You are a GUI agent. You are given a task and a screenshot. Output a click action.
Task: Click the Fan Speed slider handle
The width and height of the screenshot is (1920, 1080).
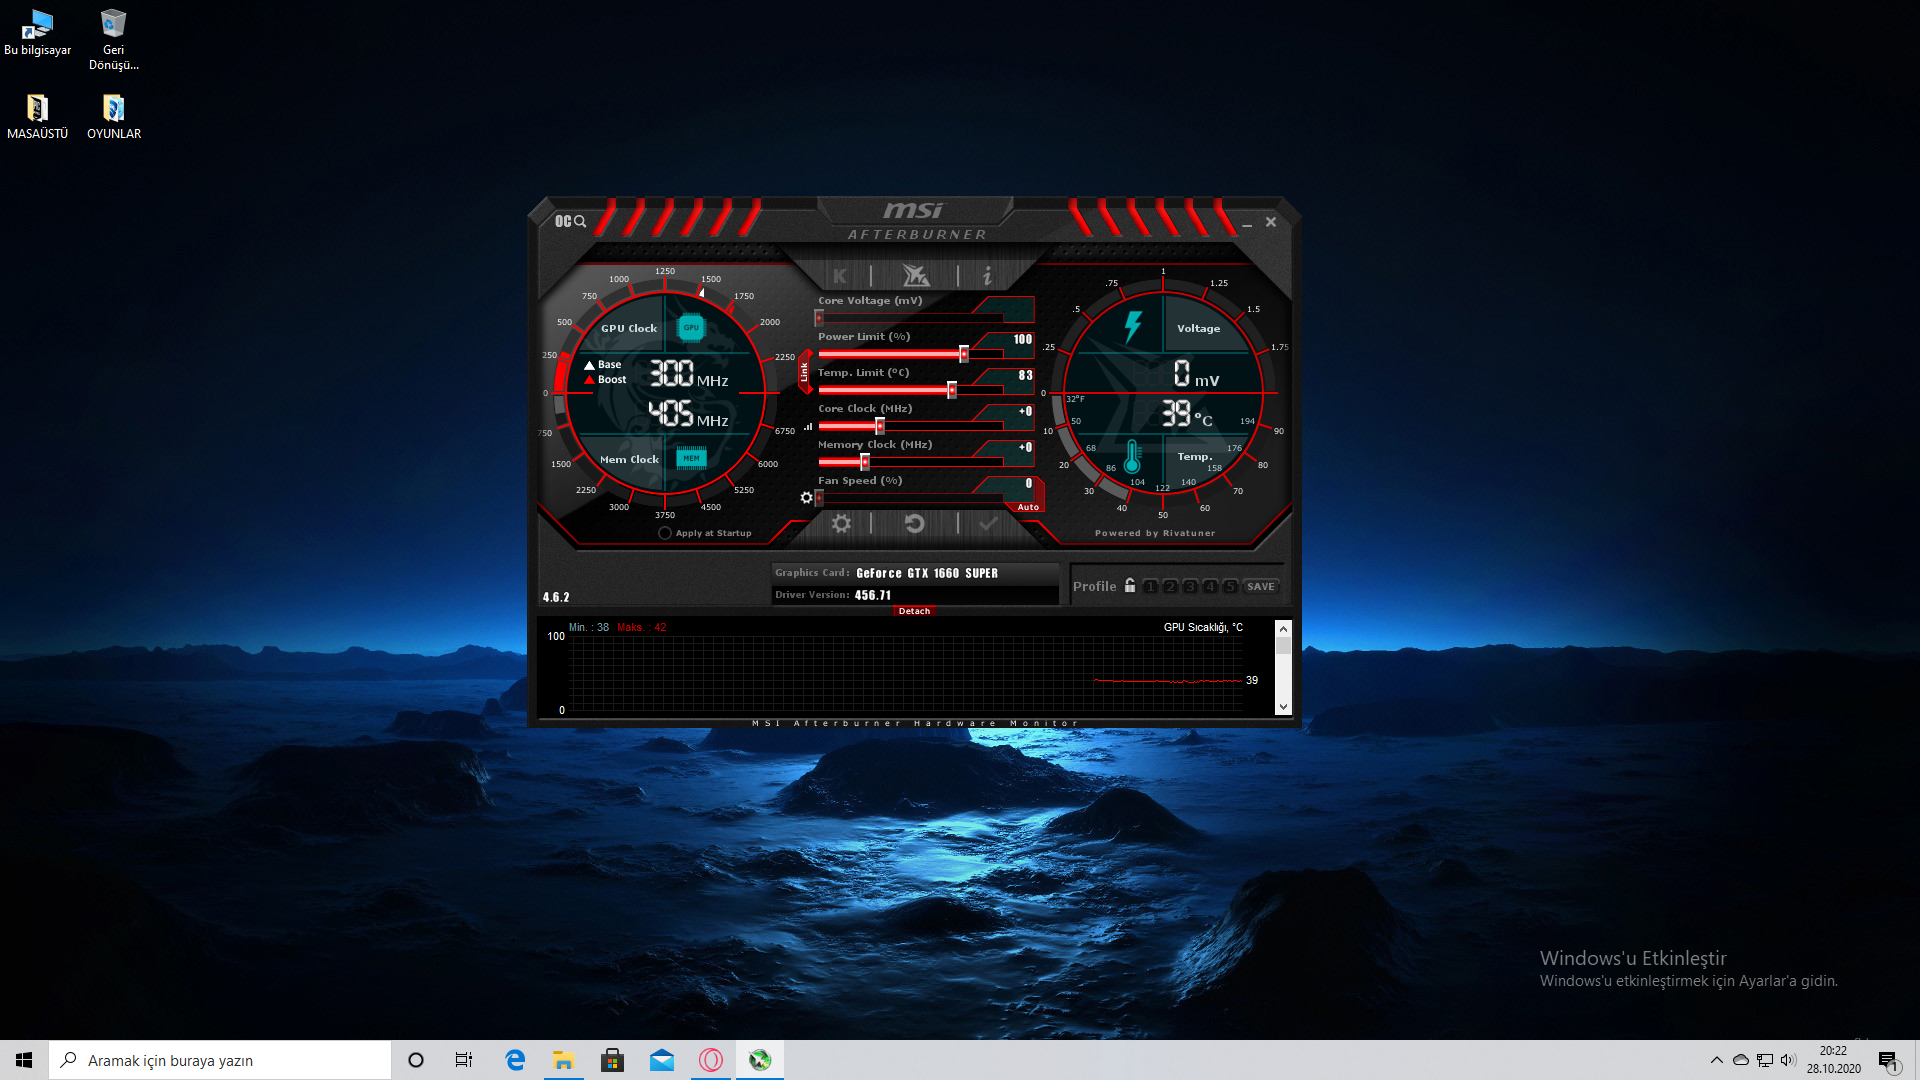click(819, 498)
